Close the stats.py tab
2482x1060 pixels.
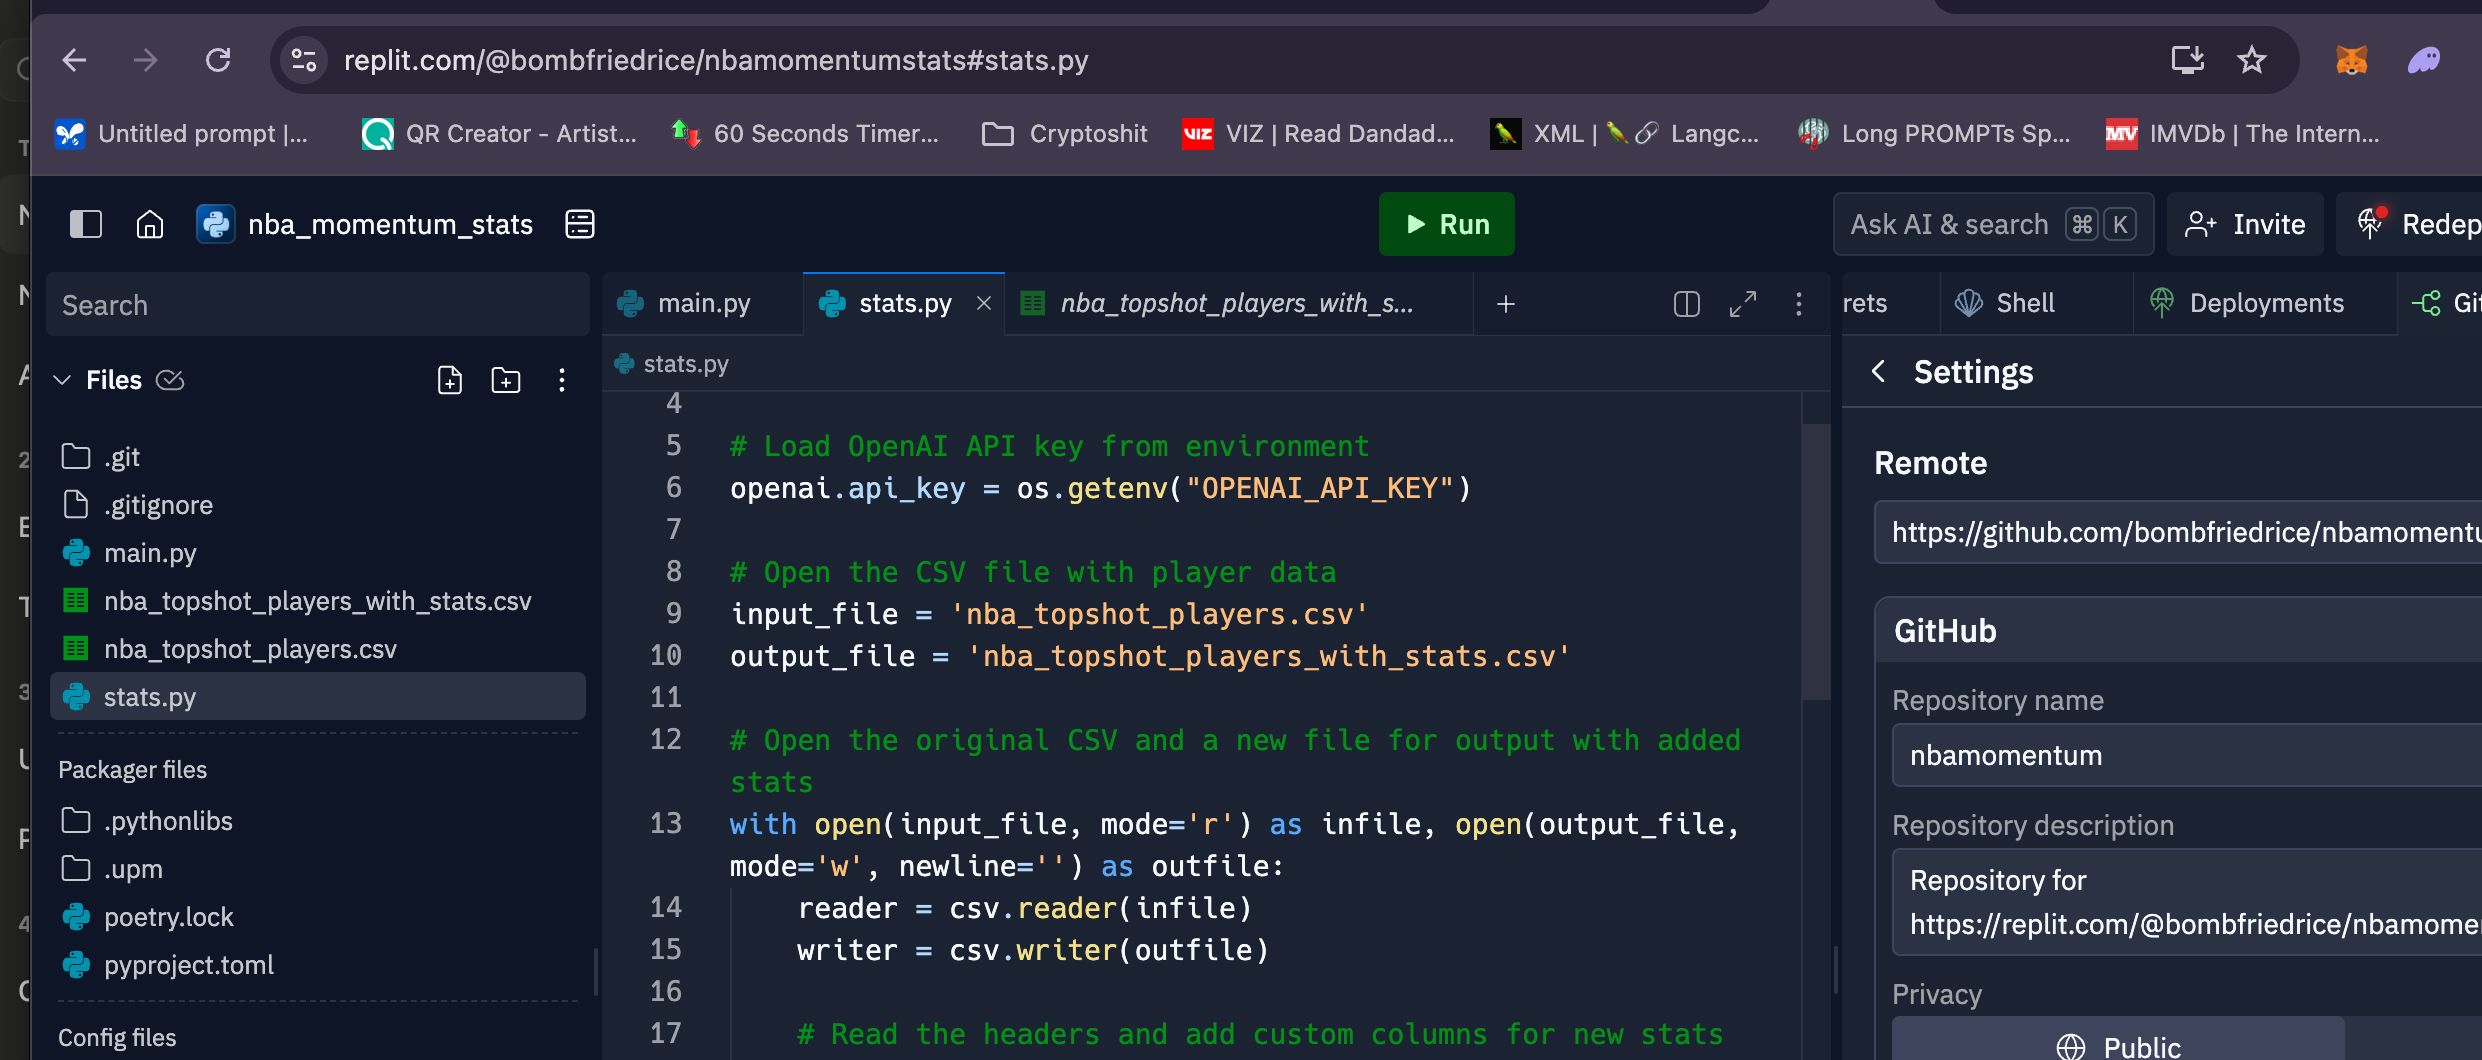(x=984, y=303)
